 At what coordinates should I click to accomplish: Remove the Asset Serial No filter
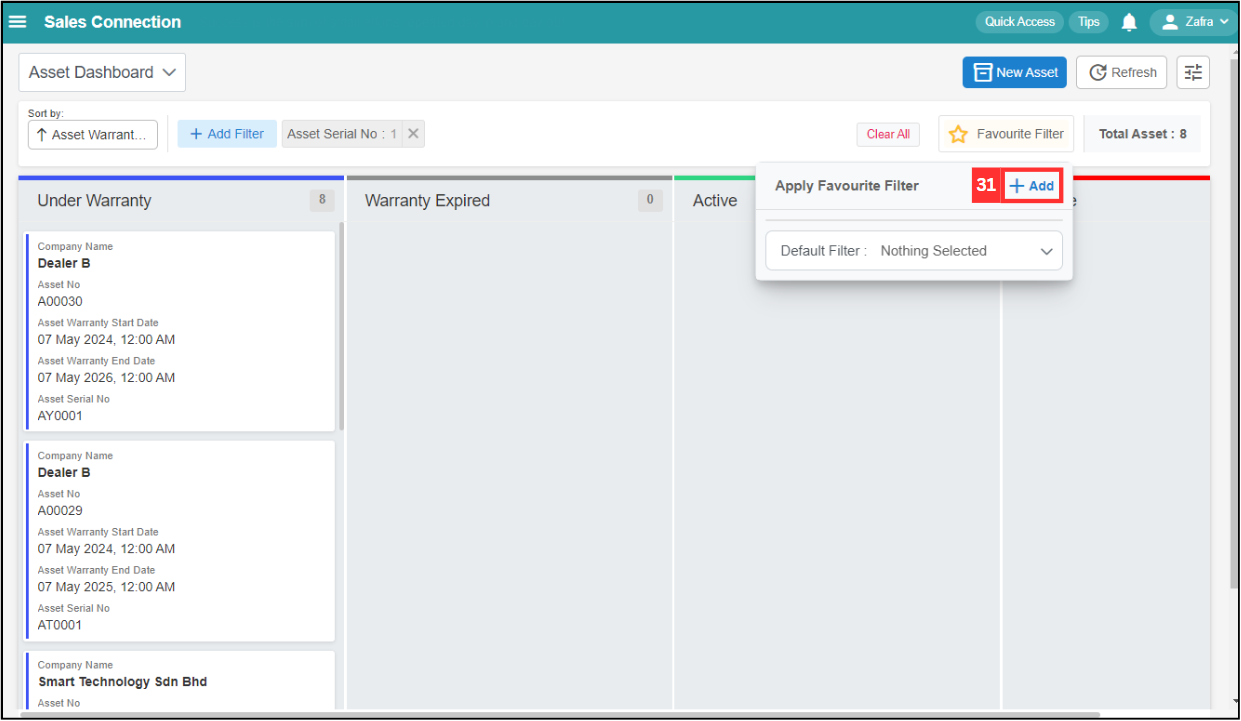(413, 134)
